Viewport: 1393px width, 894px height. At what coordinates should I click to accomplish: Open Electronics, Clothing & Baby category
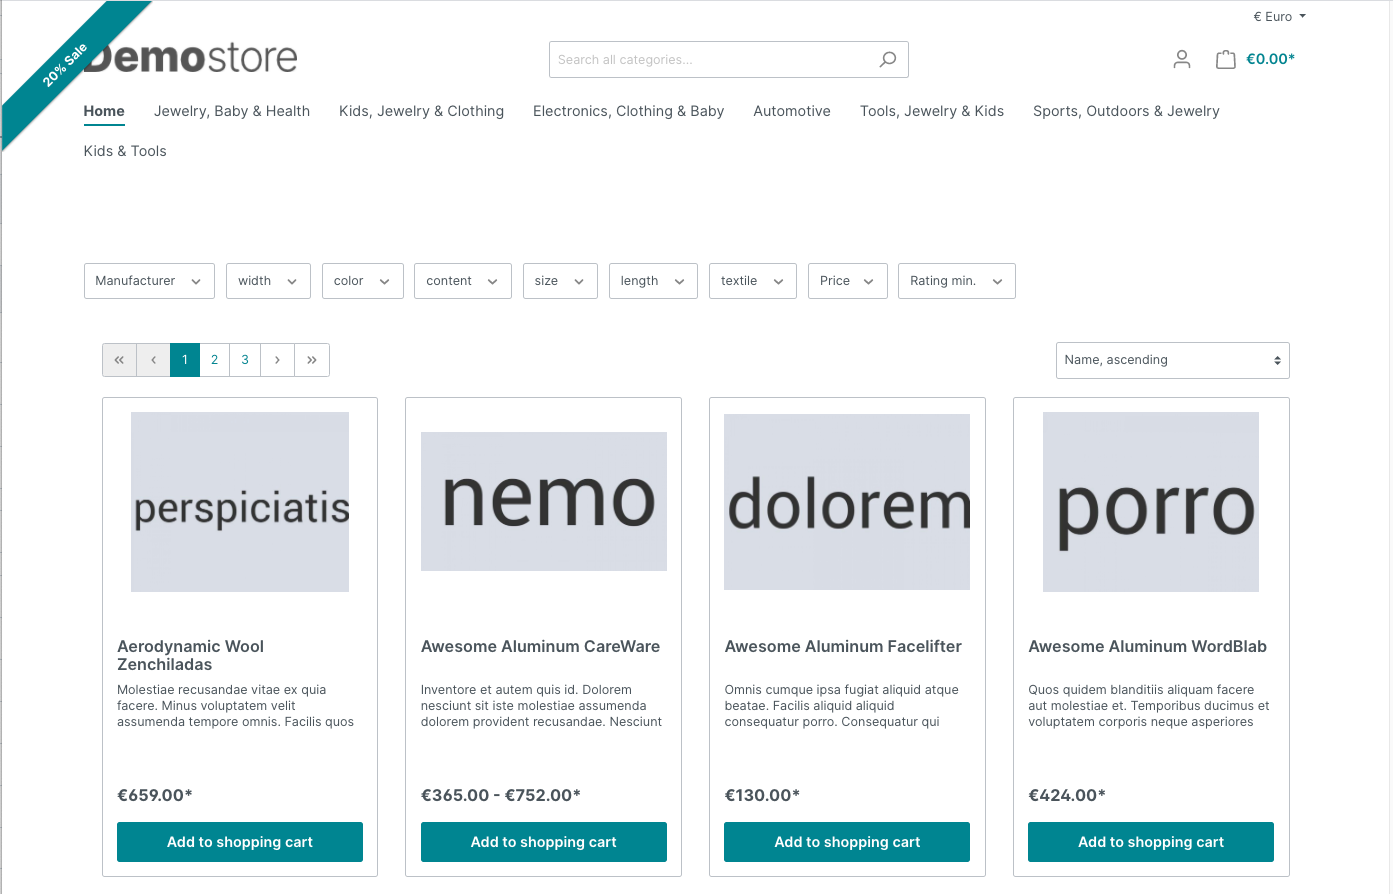point(628,111)
